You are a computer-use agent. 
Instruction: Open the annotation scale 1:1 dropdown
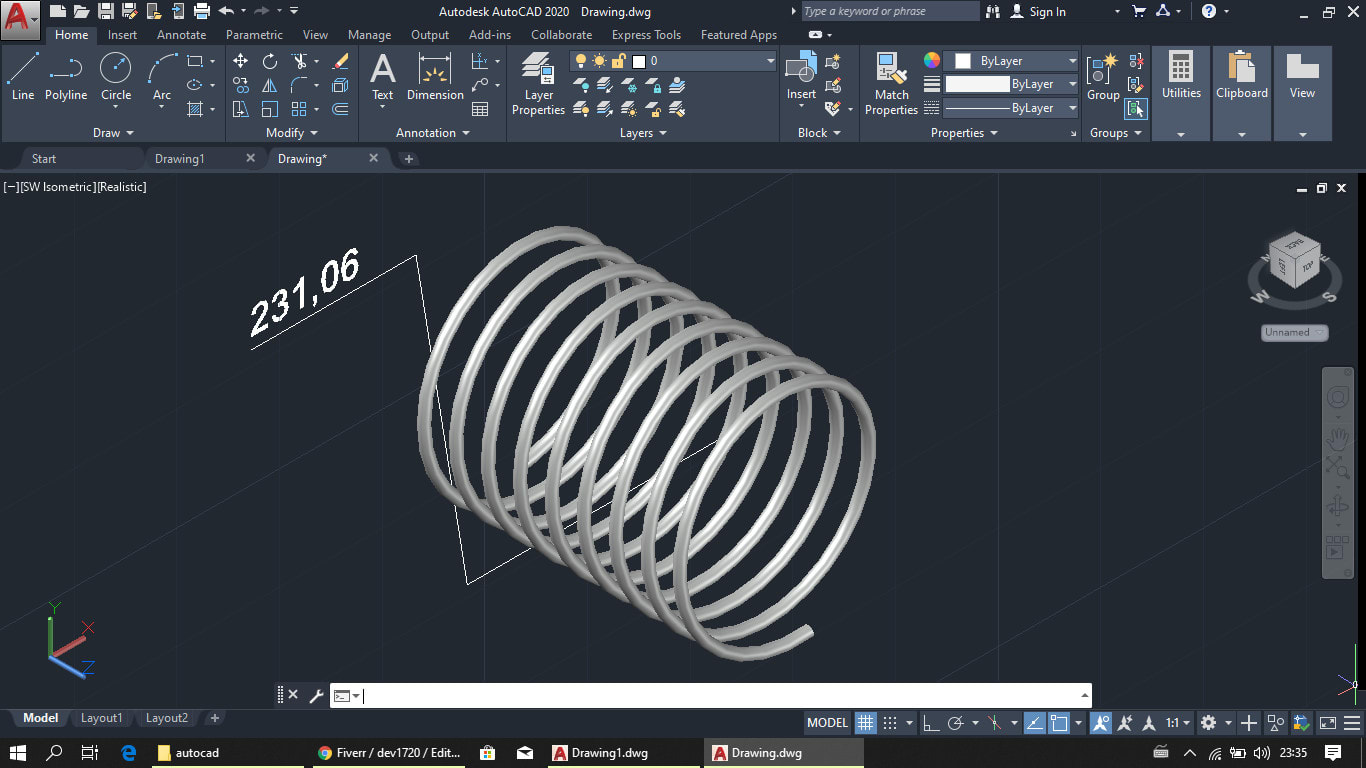click(x=1178, y=723)
